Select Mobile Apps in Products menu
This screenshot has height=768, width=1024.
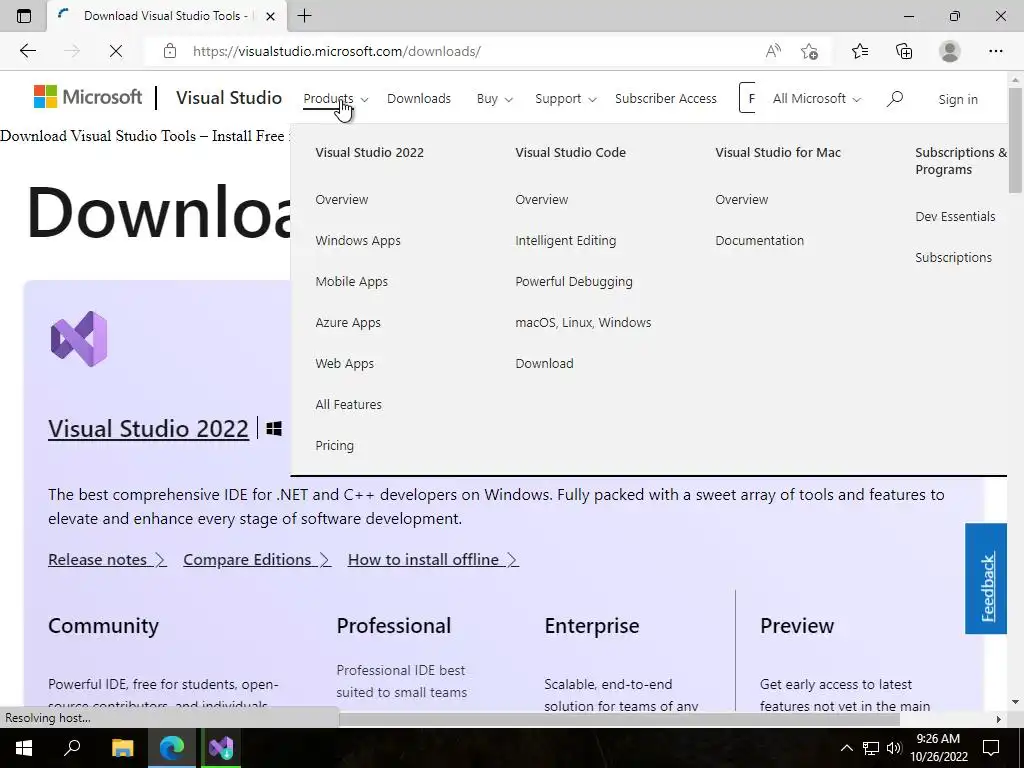(x=351, y=281)
